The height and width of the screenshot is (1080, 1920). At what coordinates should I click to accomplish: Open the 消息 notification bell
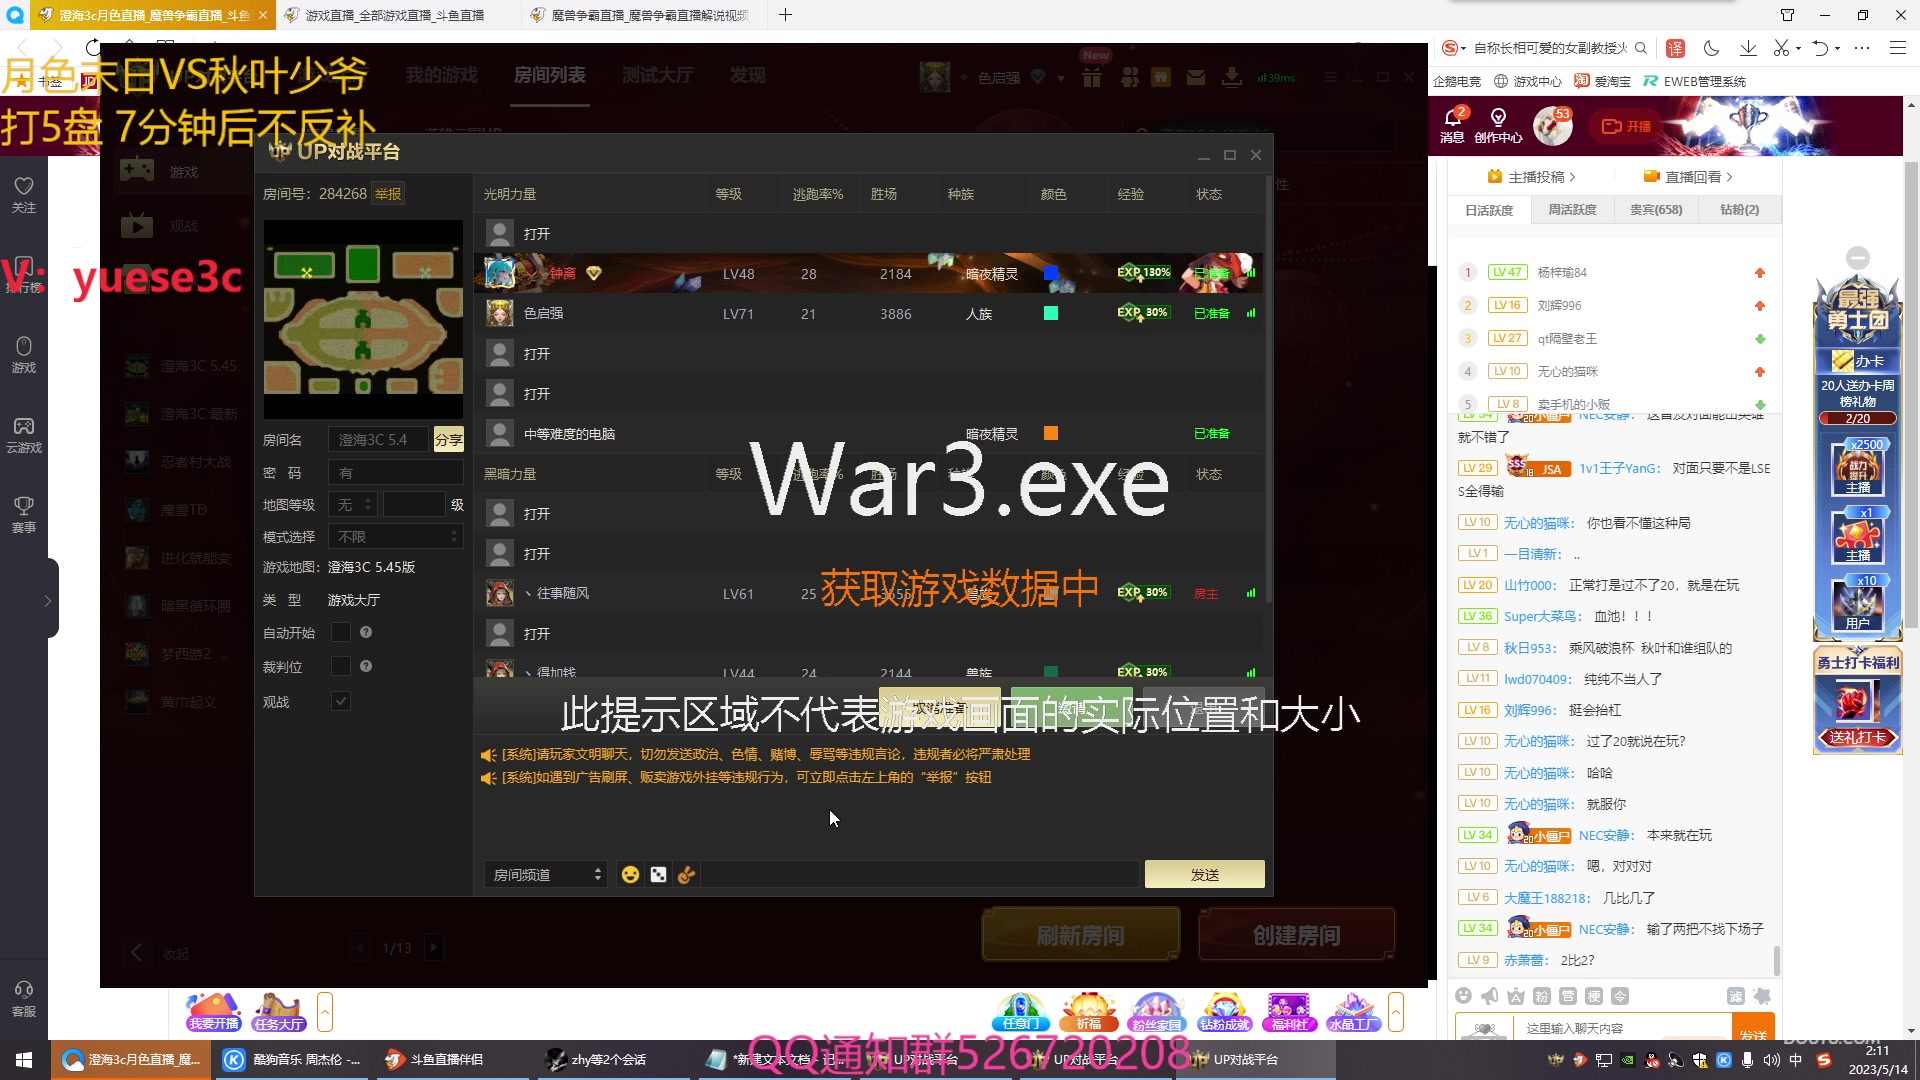pos(1453,125)
